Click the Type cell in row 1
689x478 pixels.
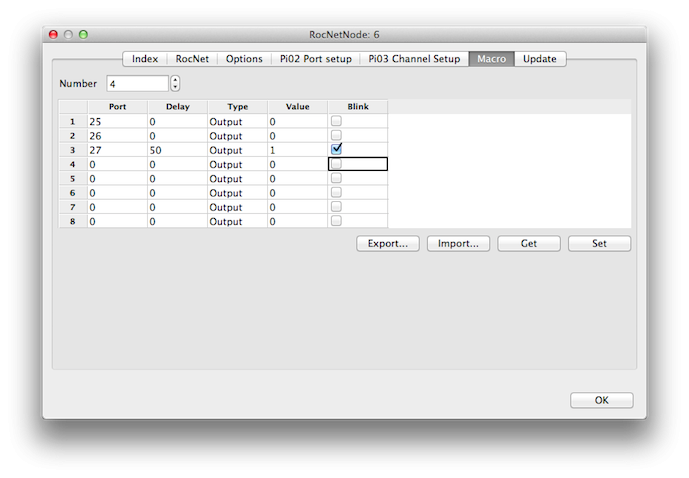pyautogui.click(x=237, y=121)
